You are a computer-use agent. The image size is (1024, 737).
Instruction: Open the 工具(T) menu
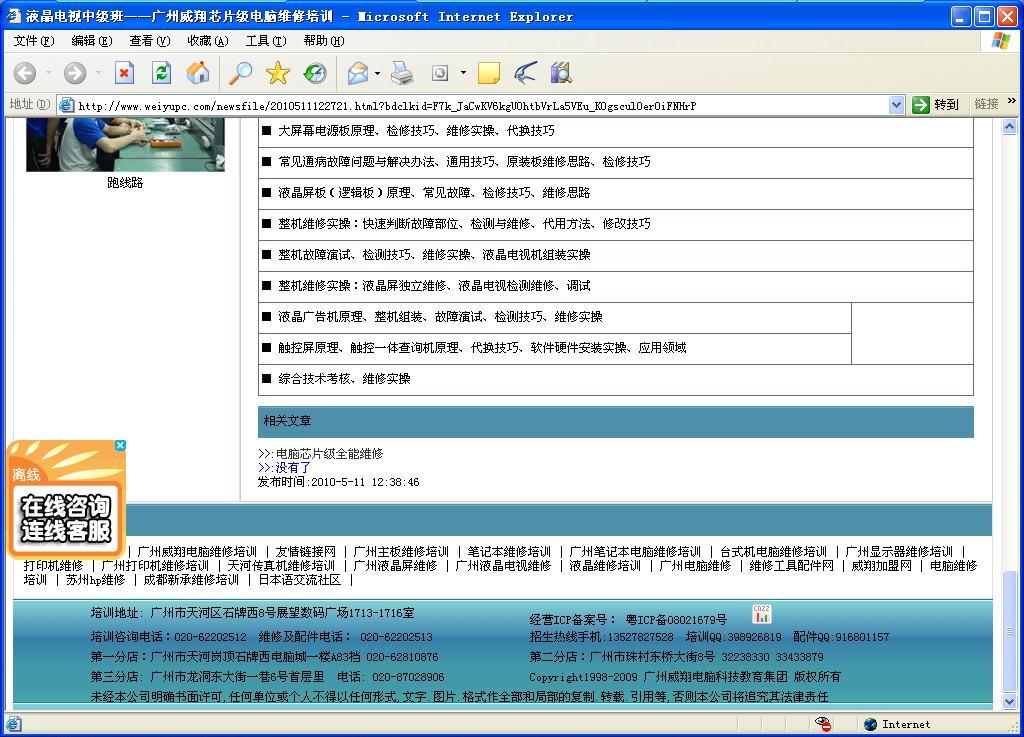(265, 41)
